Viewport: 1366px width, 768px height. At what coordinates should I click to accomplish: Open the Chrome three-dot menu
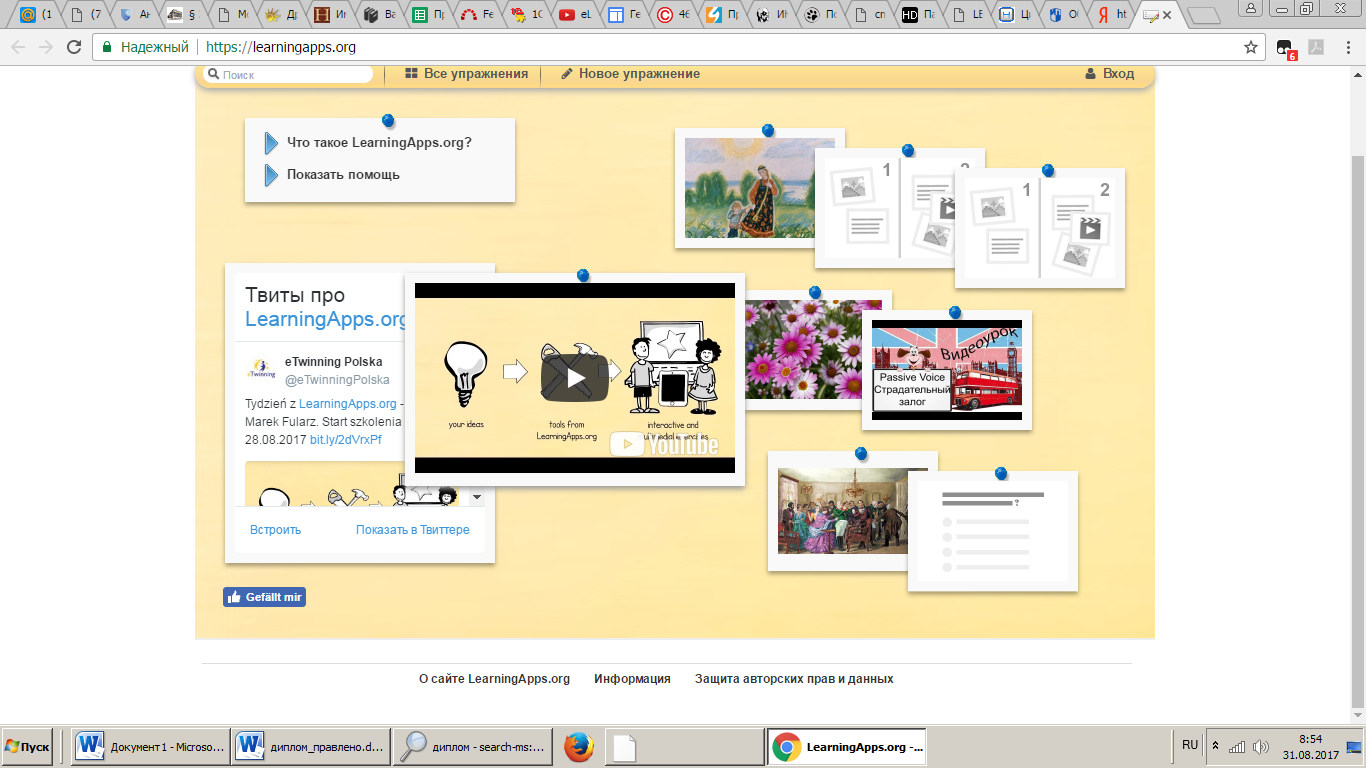tap(1346, 47)
